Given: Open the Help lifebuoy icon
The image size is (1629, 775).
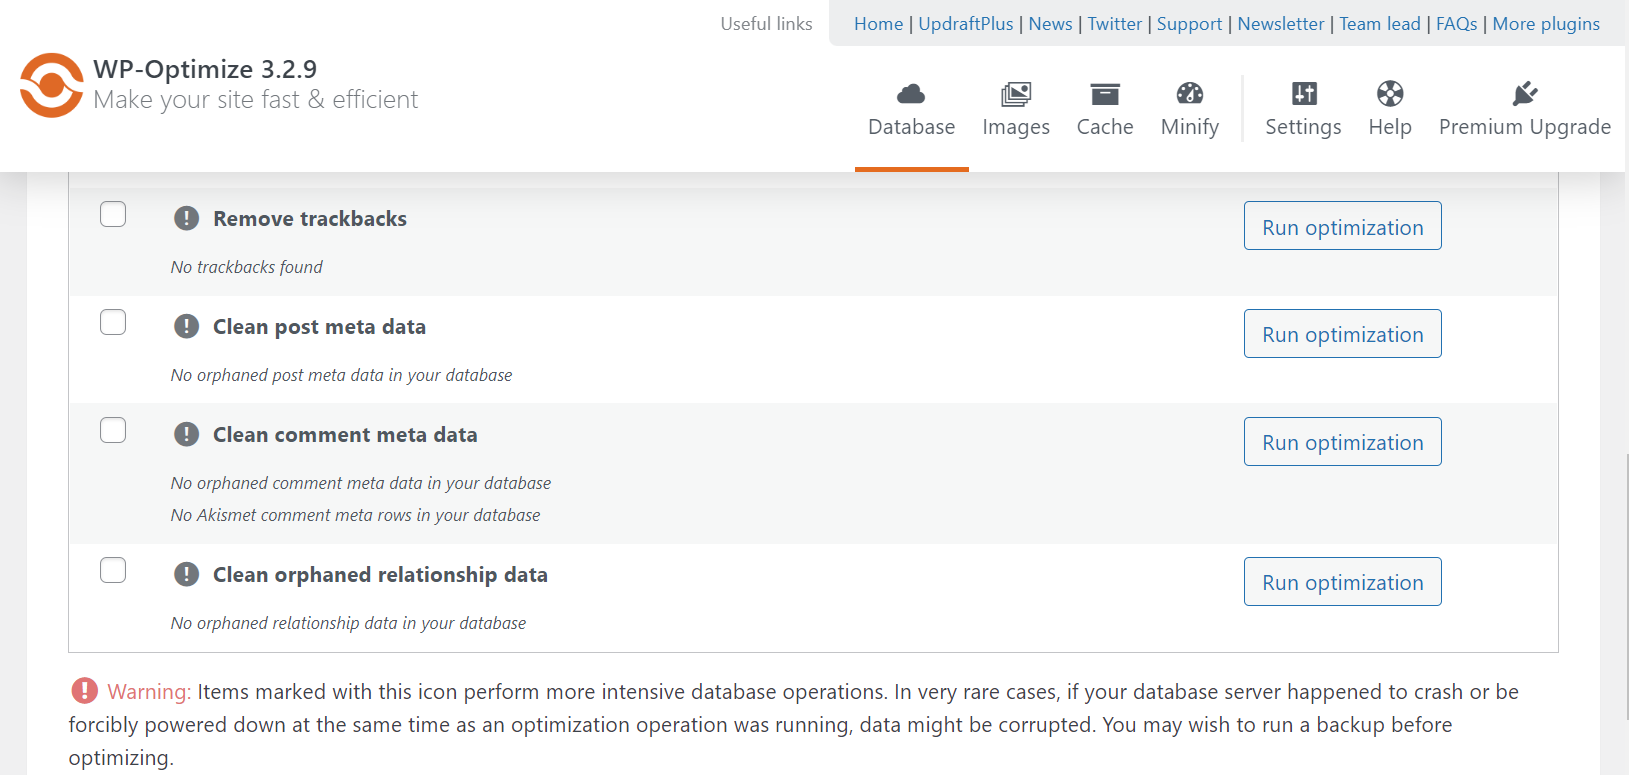Looking at the screenshot, I should pyautogui.click(x=1389, y=94).
